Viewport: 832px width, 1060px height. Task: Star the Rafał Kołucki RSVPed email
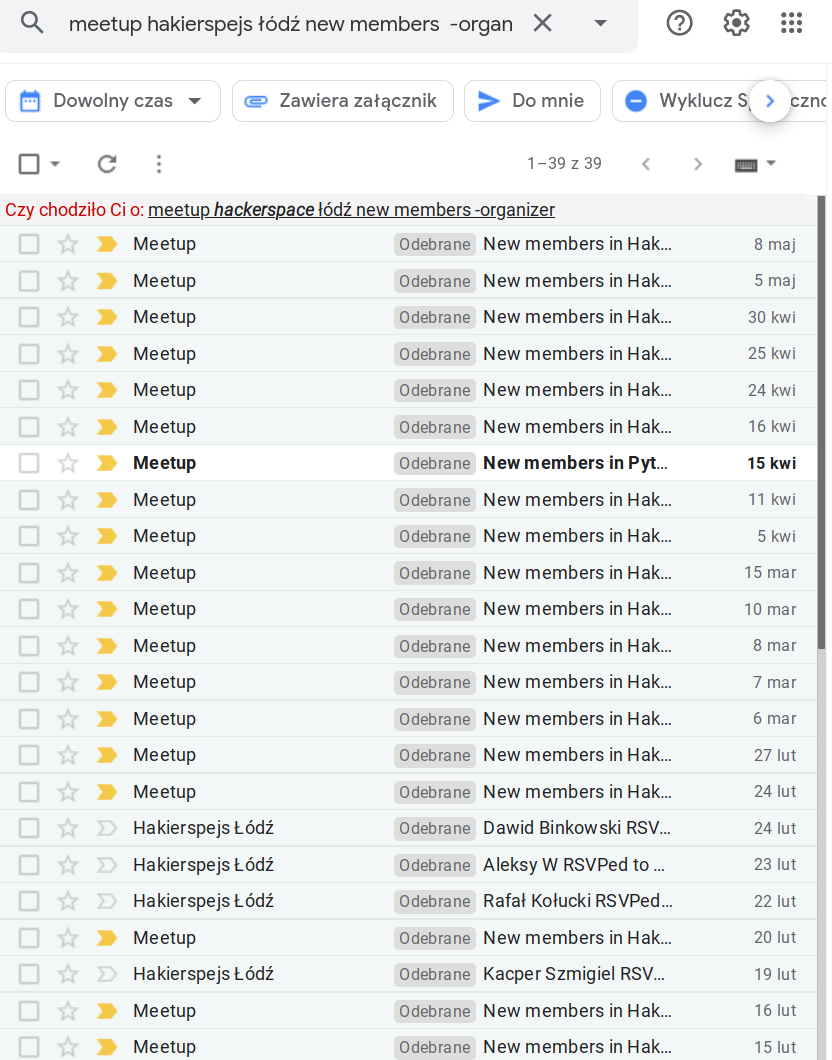tap(68, 900)
